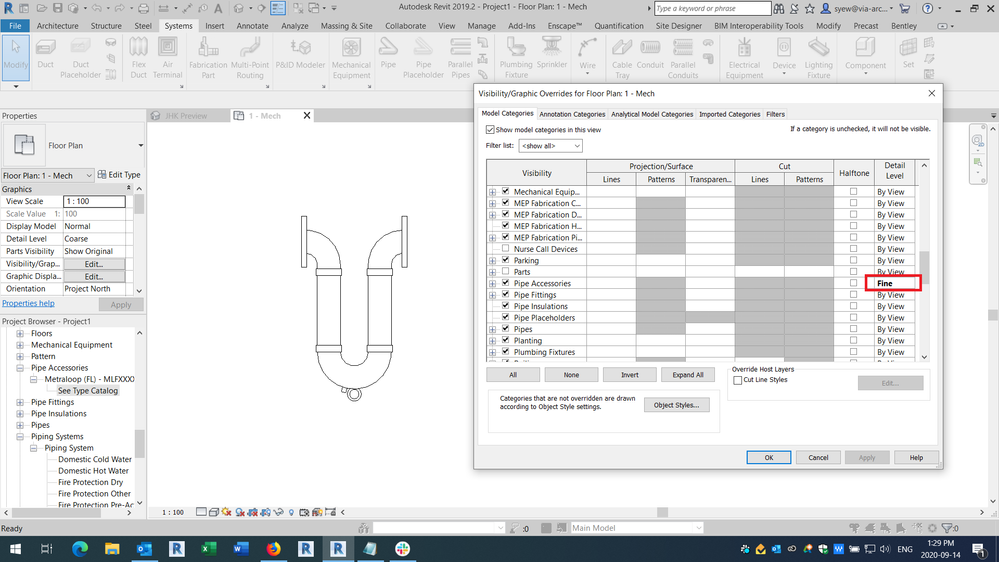Switch to the Imported Categories tab
This screenshot has width=999, height=562.
tap(729, 114)
